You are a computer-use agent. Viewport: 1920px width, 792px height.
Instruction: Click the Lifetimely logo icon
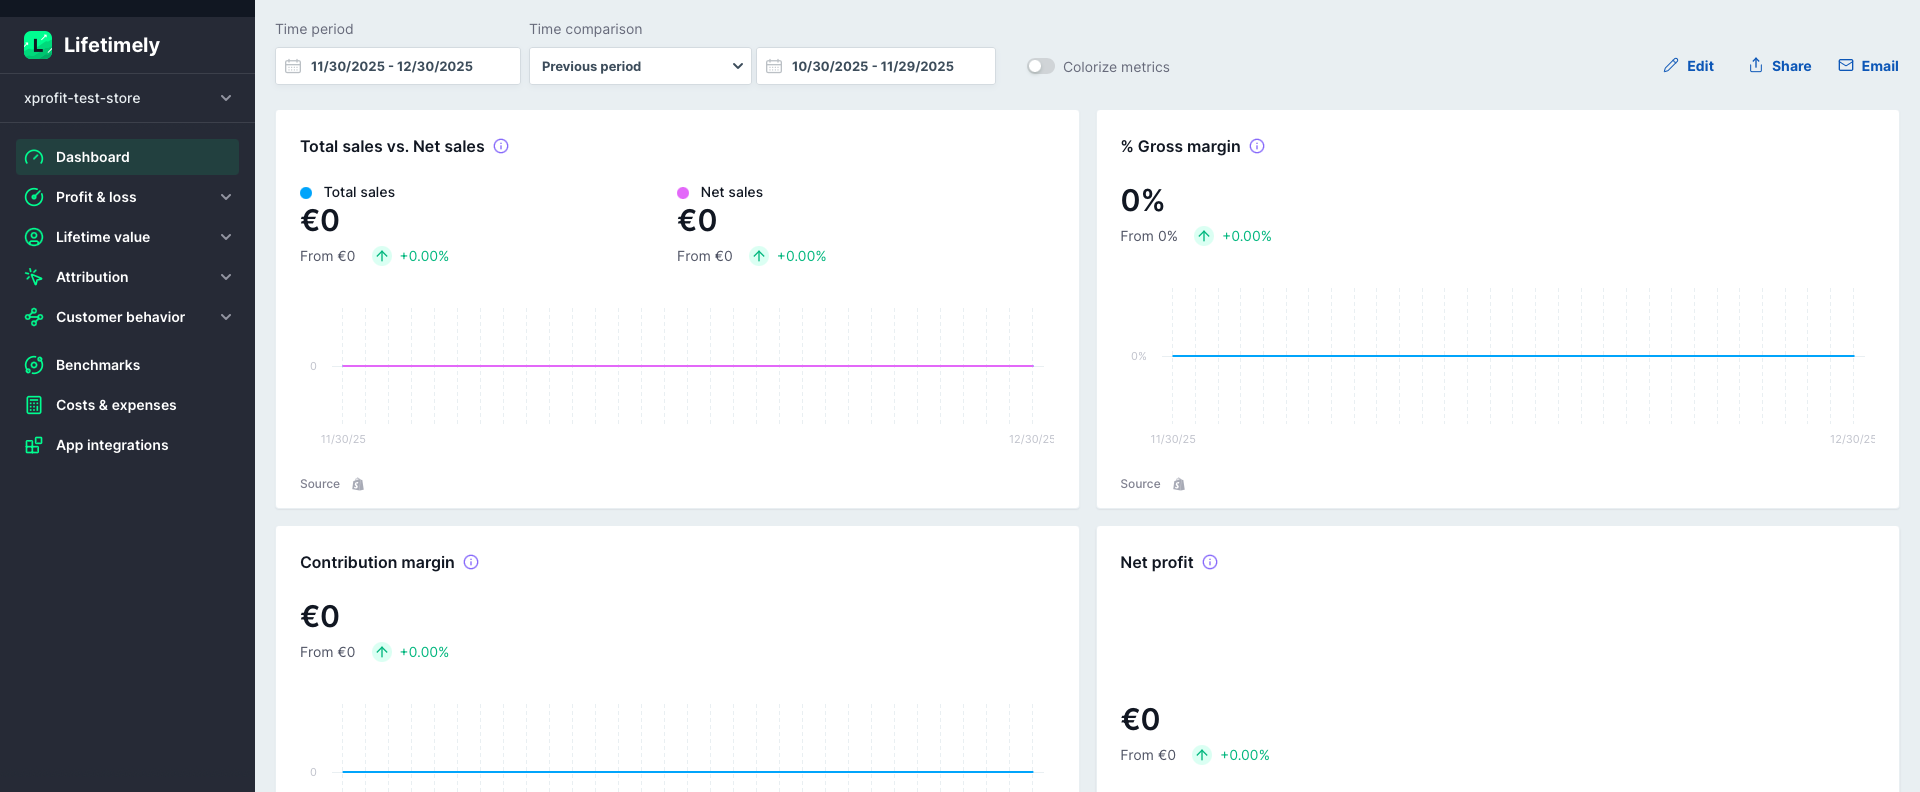[x=38, y=45]
